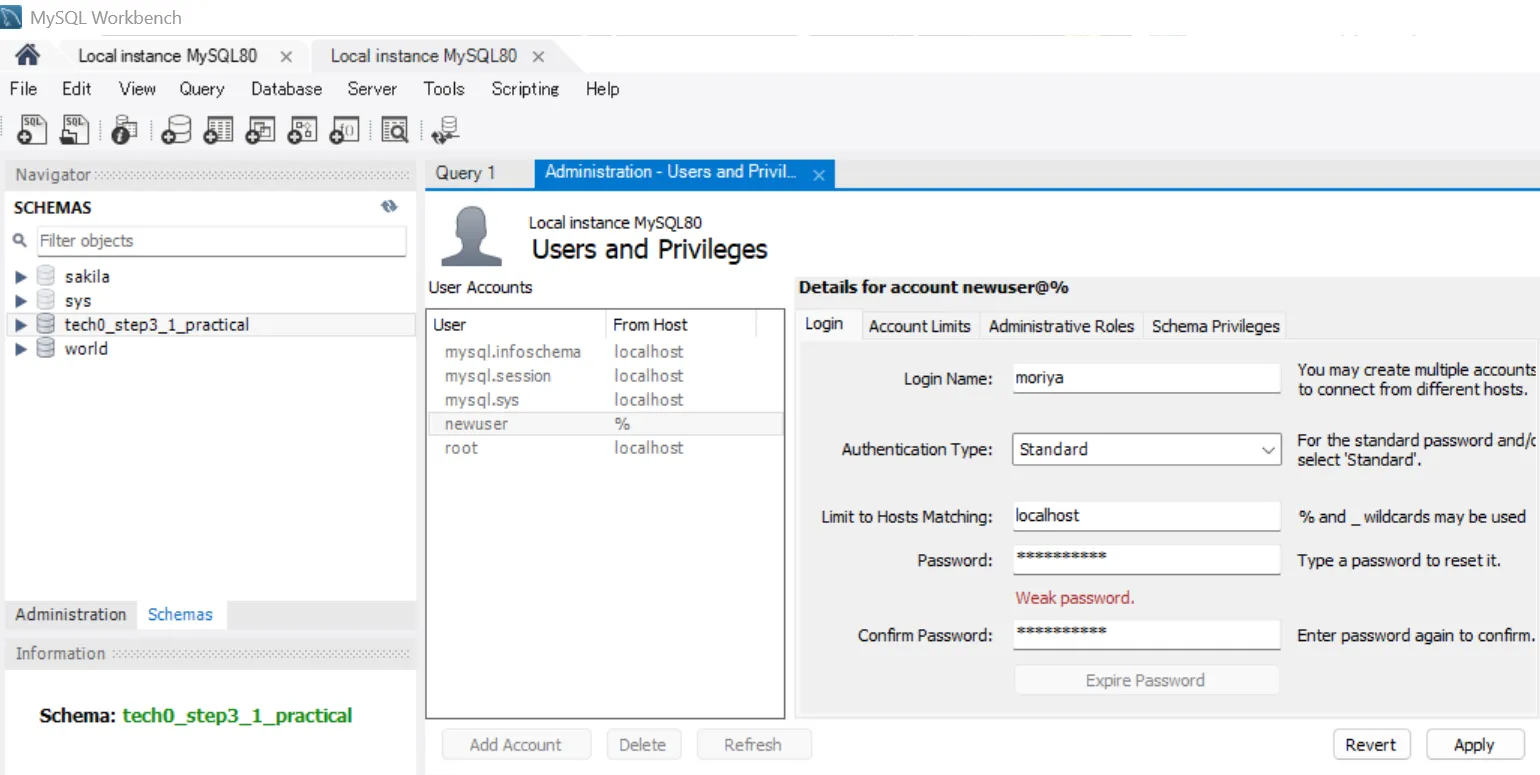Click the Limit to Hosts Matching field
This screenshot has width=1540, height=775.
1146,516
